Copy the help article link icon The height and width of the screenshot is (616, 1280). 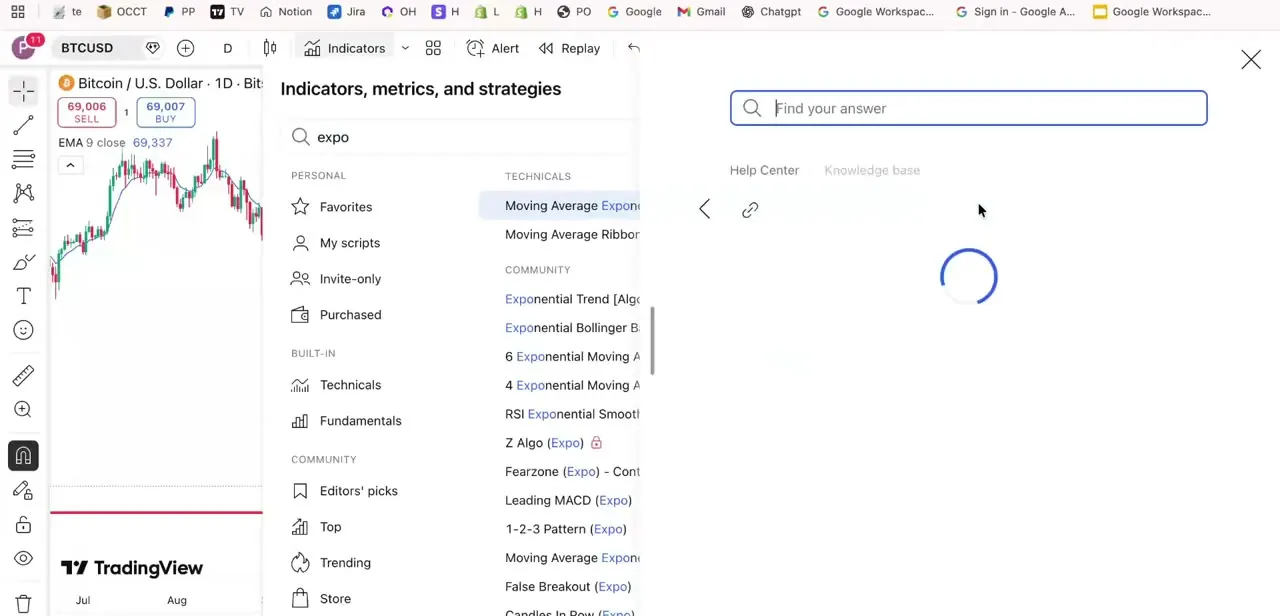pos(750,209)
